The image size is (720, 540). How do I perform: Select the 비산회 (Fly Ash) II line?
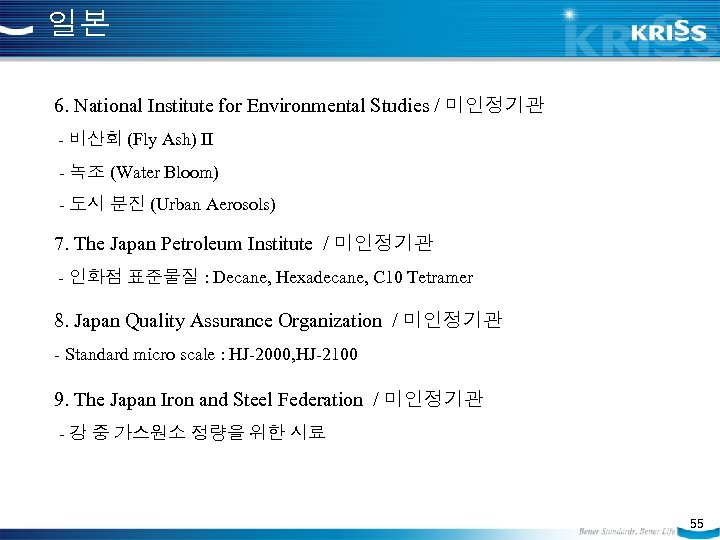click(136, 139)
